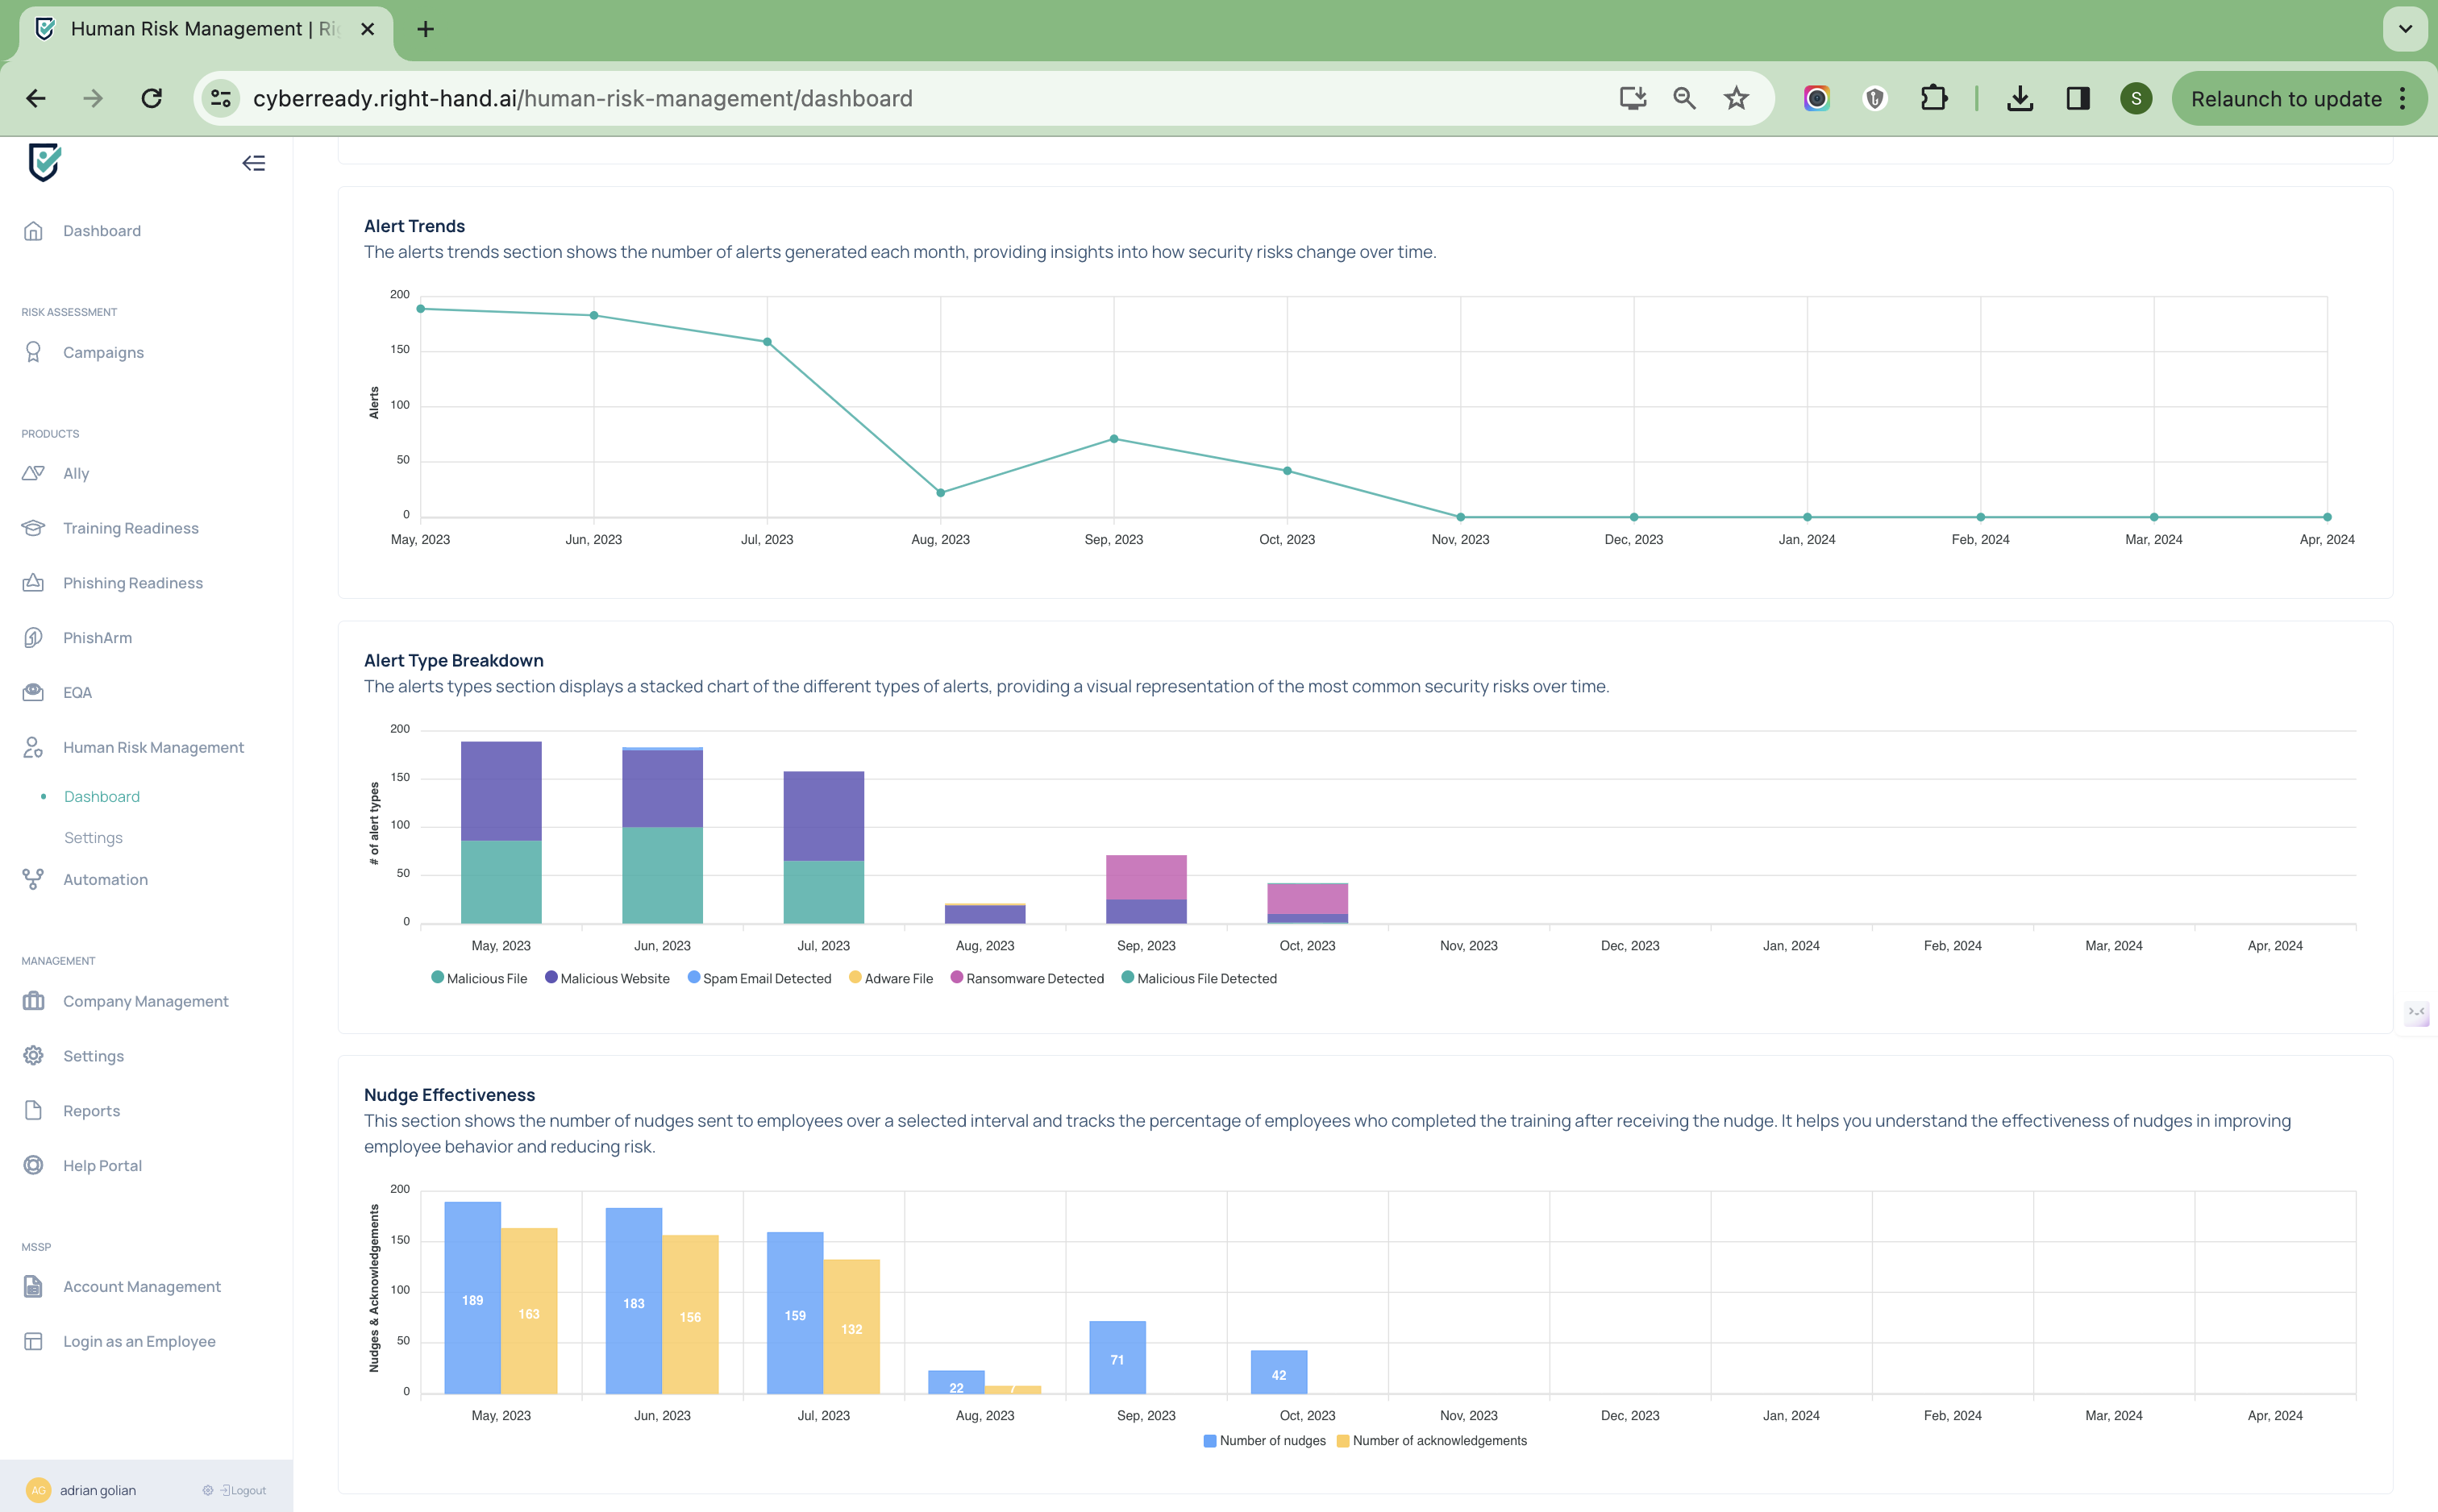Click the Help Portal lifebuoy icon
The width and height of the screenshot is (2438, 1512).
pyautogui.click(x=33, y=1165)
